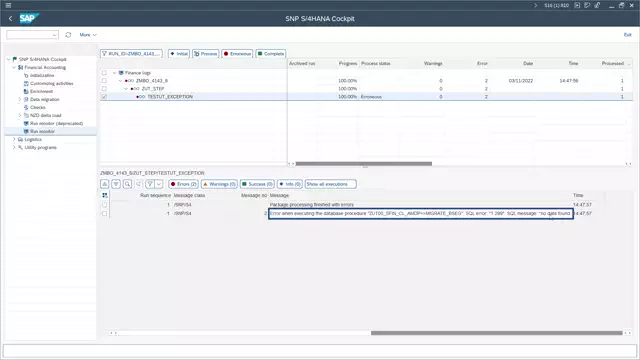This screenshot has height=360, width=640.
Task: Open the More menu dropdown
Action: 88,35
